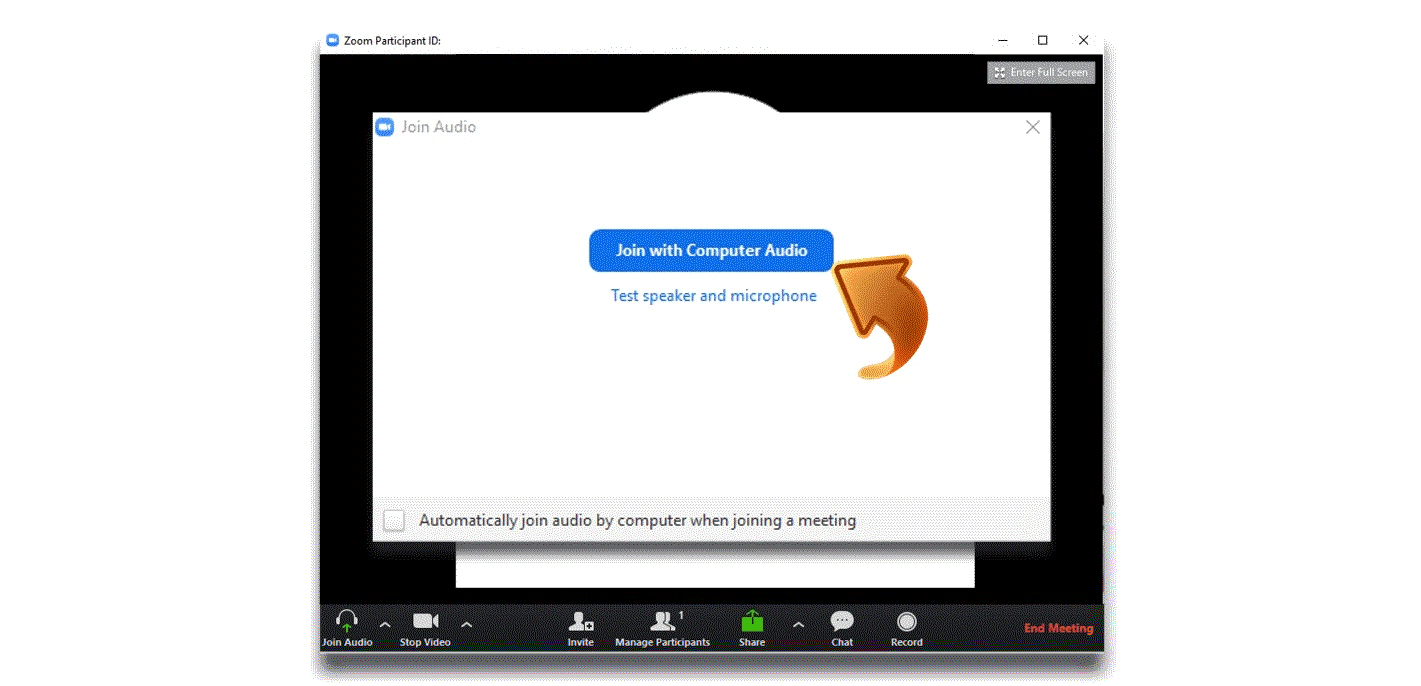Viewport: 1421px width, 686px height.
Task: Stop Video using the camera icon
Action: pyautogui.click(x=425, y=622)
